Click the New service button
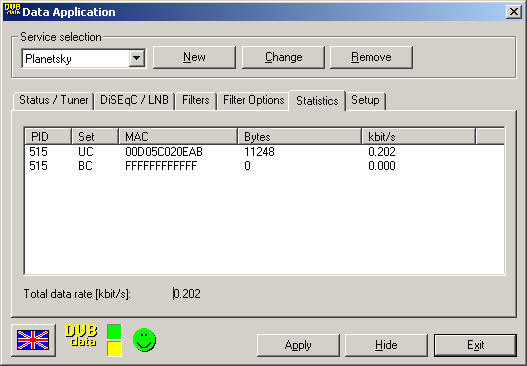This screenshot has width=527, height=366. pos(194,57)
